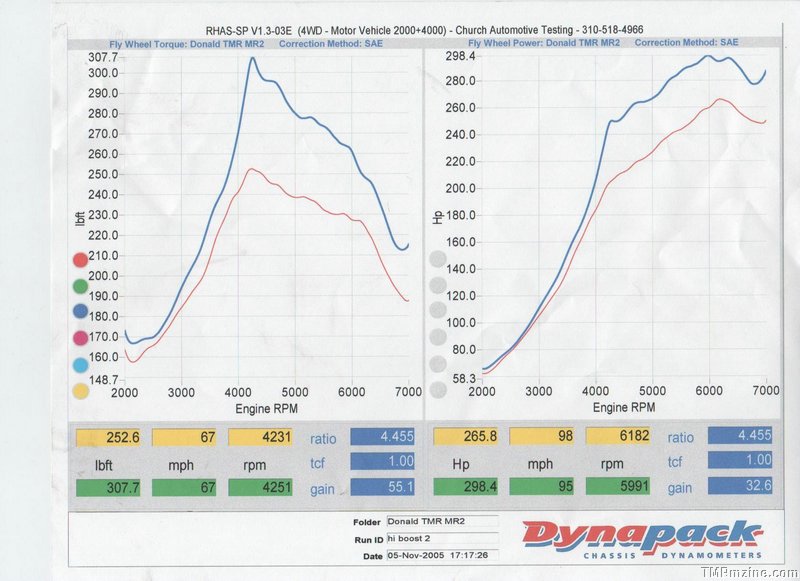The height and width of the screenshot is (581, 800).
Task: Select the yellow run color circle
Action: [x=81, y=391]
